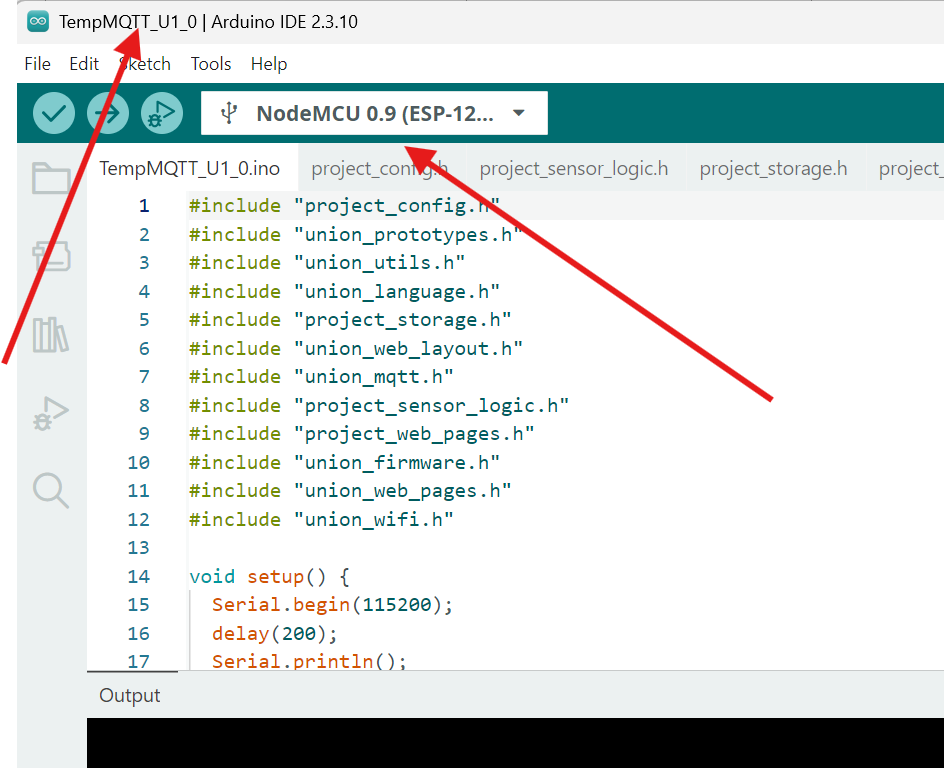Open the Sketchbook folder sidebar icon

(x=51, y=178)
